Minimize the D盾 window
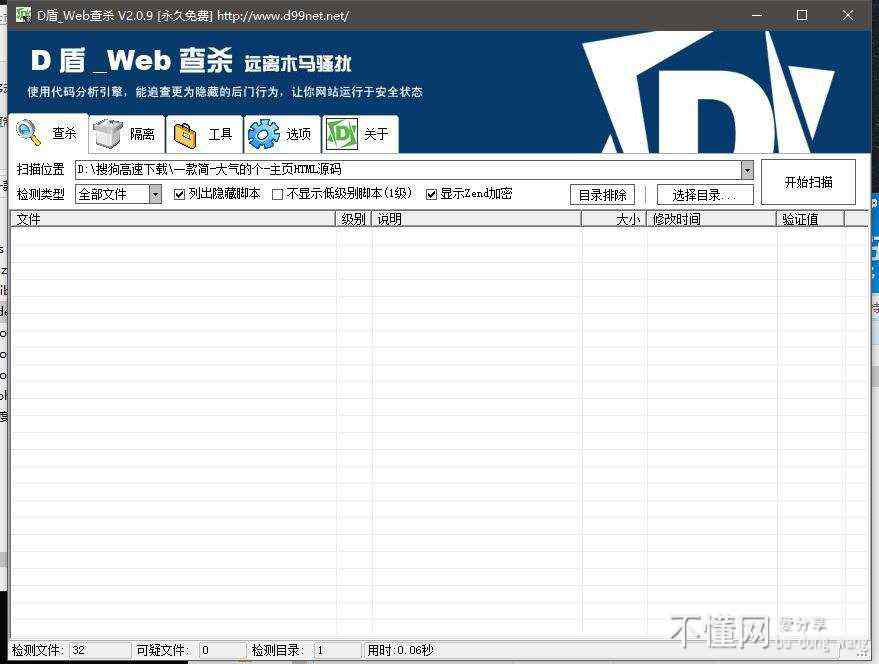879x664 pixels. [757, 15]
